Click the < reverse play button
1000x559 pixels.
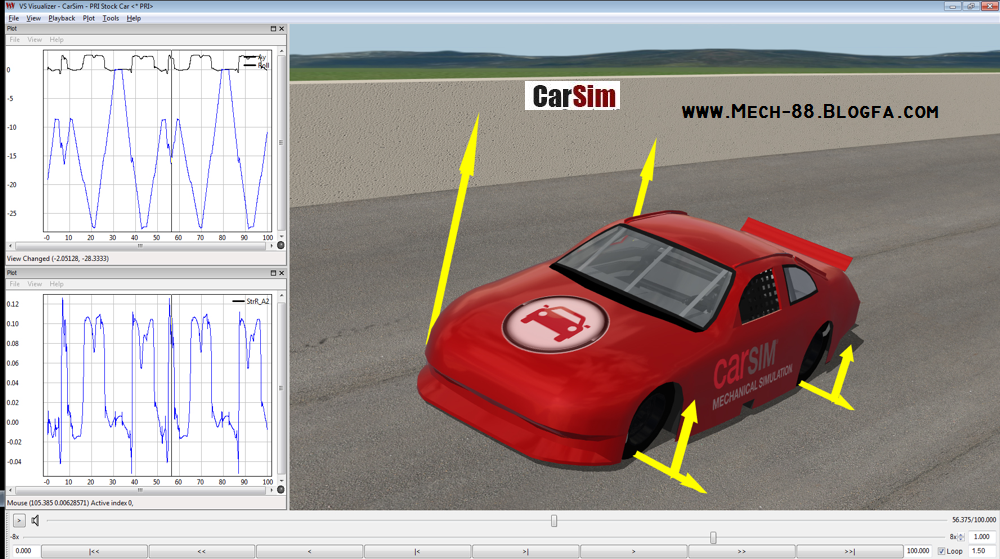(x=309, y=551)
